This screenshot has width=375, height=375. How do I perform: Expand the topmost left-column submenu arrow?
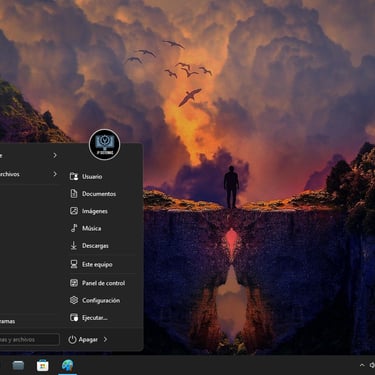(55, 155)
